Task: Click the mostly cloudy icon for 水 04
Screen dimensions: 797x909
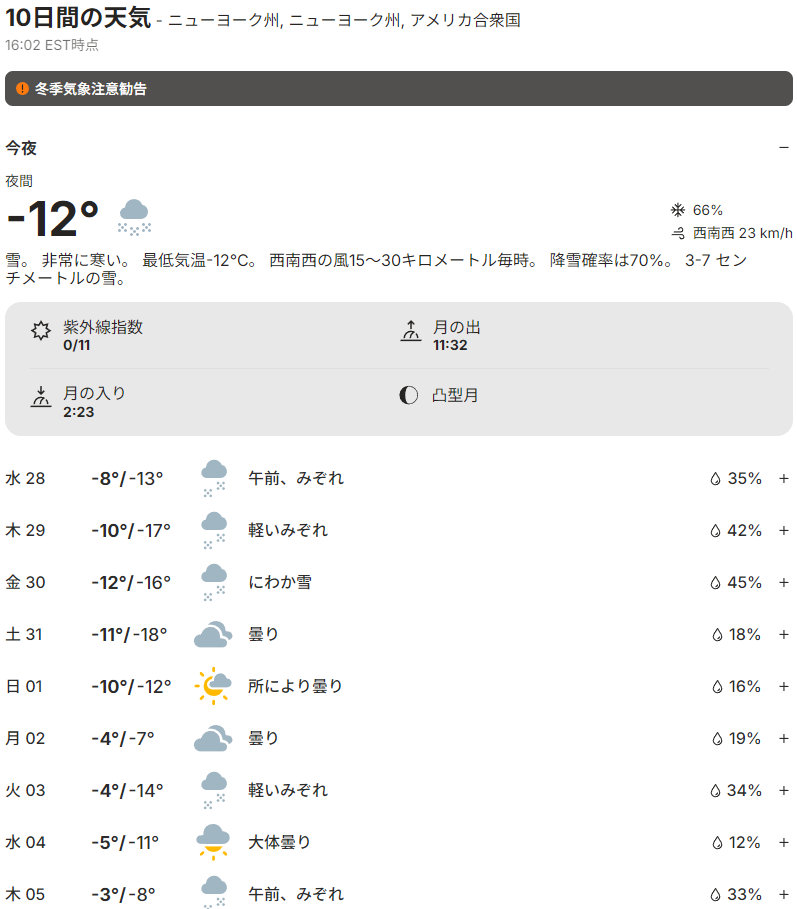Action: 213,842
